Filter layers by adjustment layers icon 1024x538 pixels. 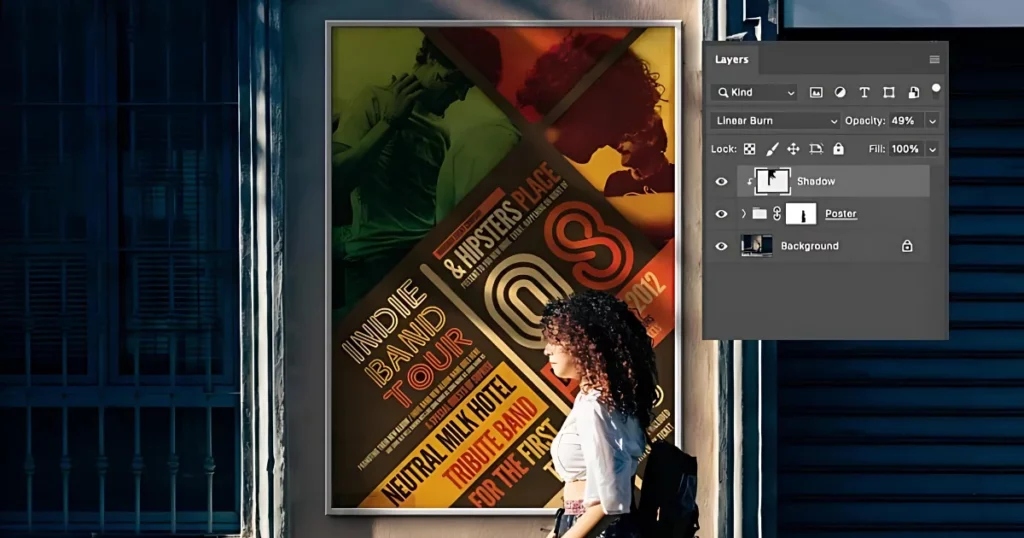click(x=840, y=93)
